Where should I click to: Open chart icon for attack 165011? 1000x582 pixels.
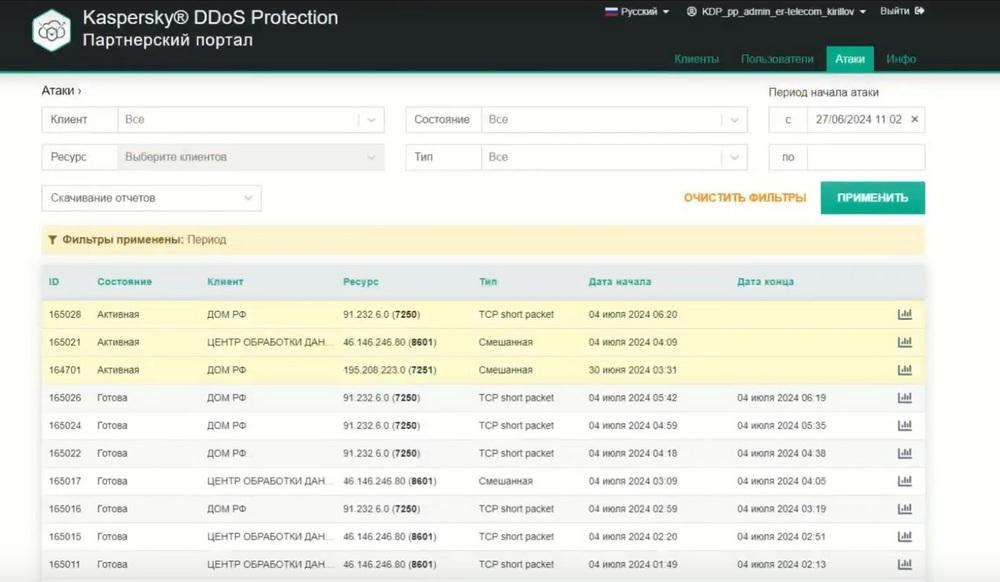pyautogui.click(x=904, y=564)
